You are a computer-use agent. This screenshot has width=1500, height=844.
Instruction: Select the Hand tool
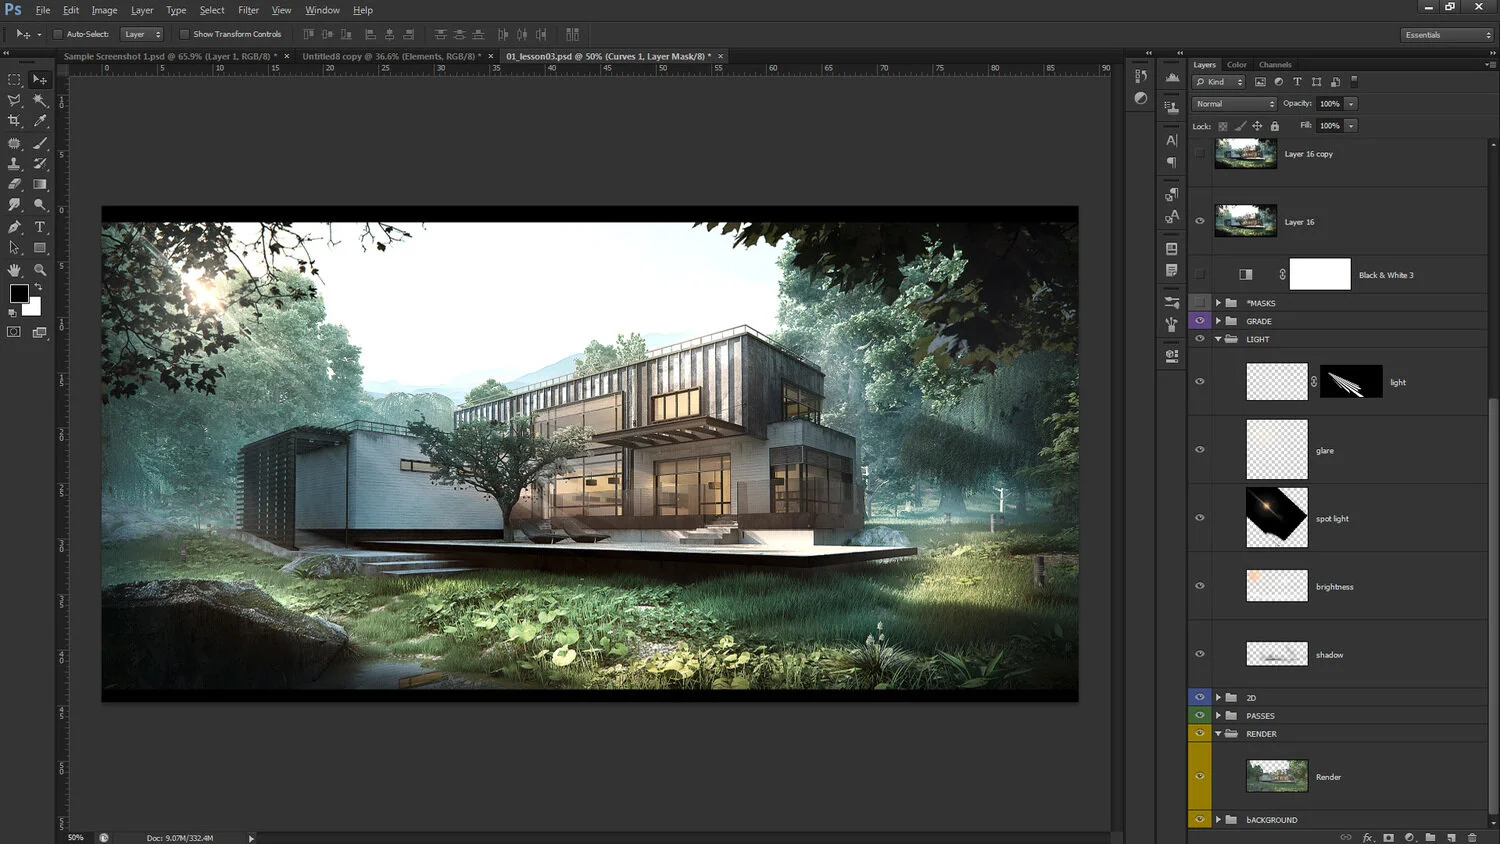pyautogui.click(x=14, y=270)
